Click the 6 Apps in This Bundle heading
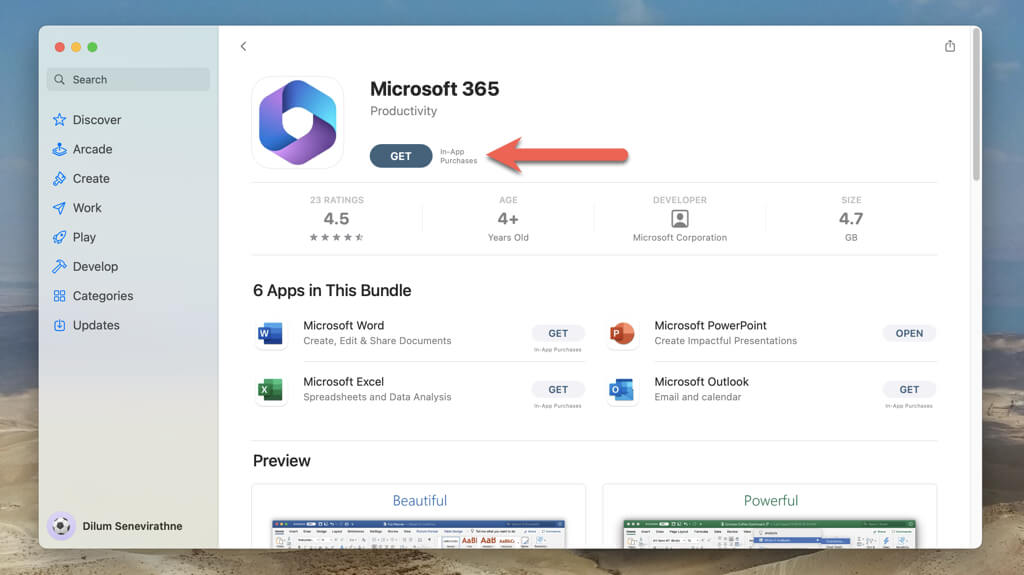 pos(332,291)
